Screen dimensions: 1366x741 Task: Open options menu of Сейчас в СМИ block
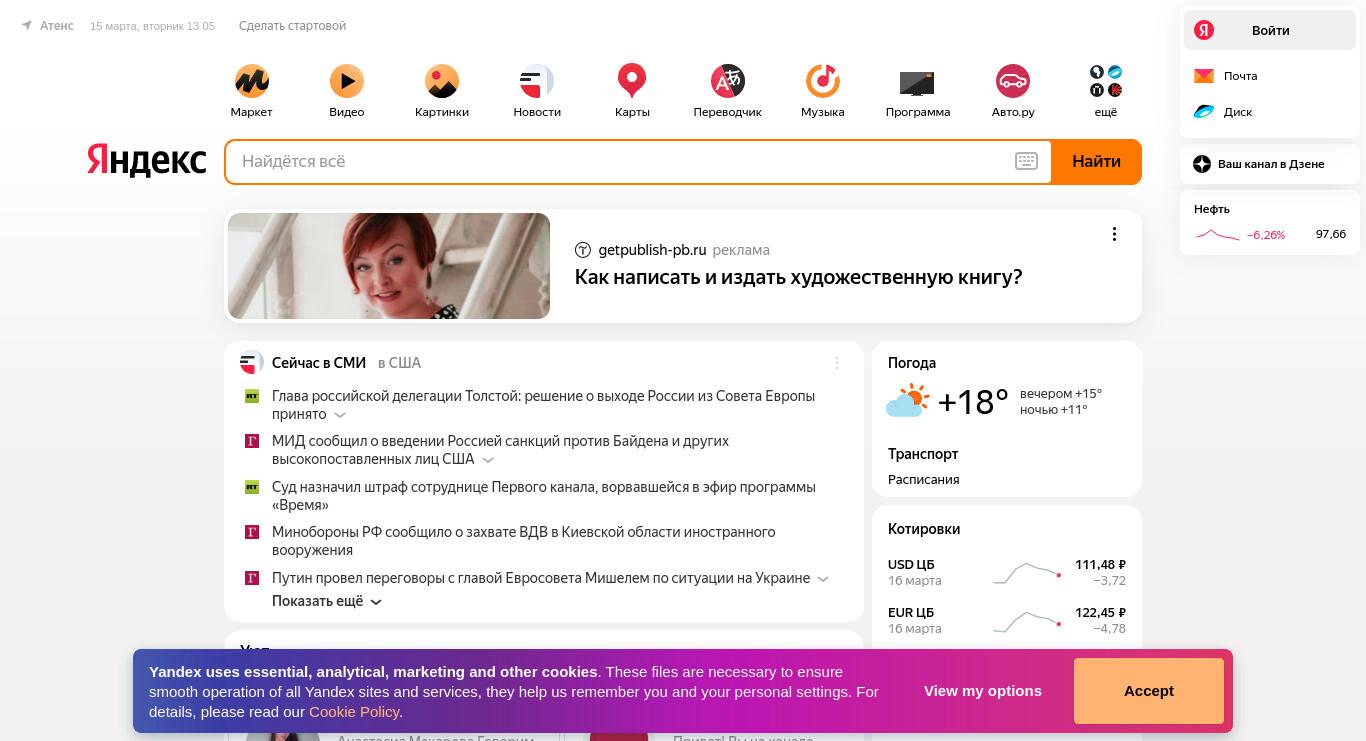click(837, 363)
